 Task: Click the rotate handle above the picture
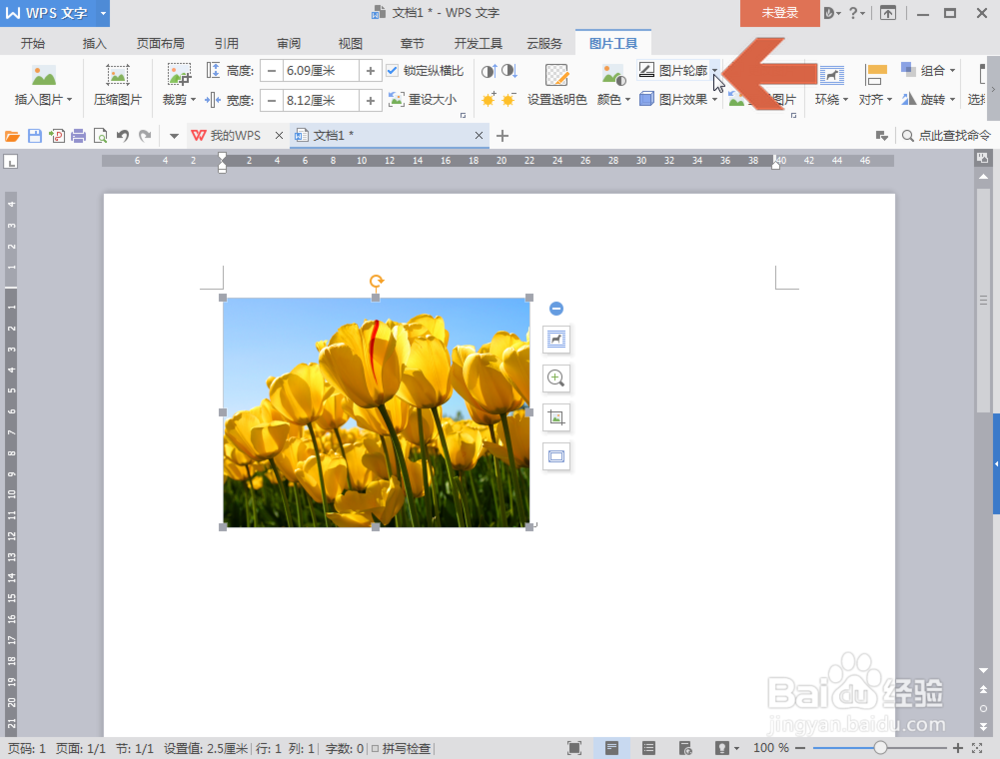pyautogui.click(x=376, y=281)
